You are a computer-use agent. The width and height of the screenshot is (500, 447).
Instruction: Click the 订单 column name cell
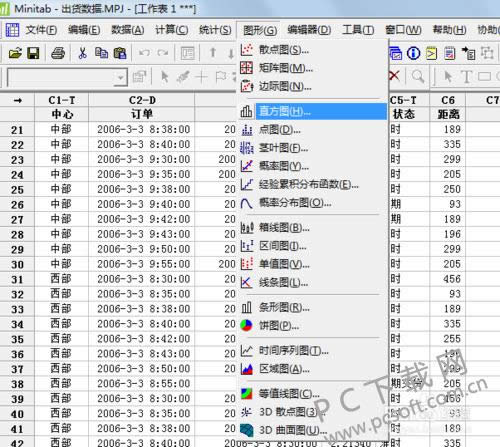click(x=142, y=114)
